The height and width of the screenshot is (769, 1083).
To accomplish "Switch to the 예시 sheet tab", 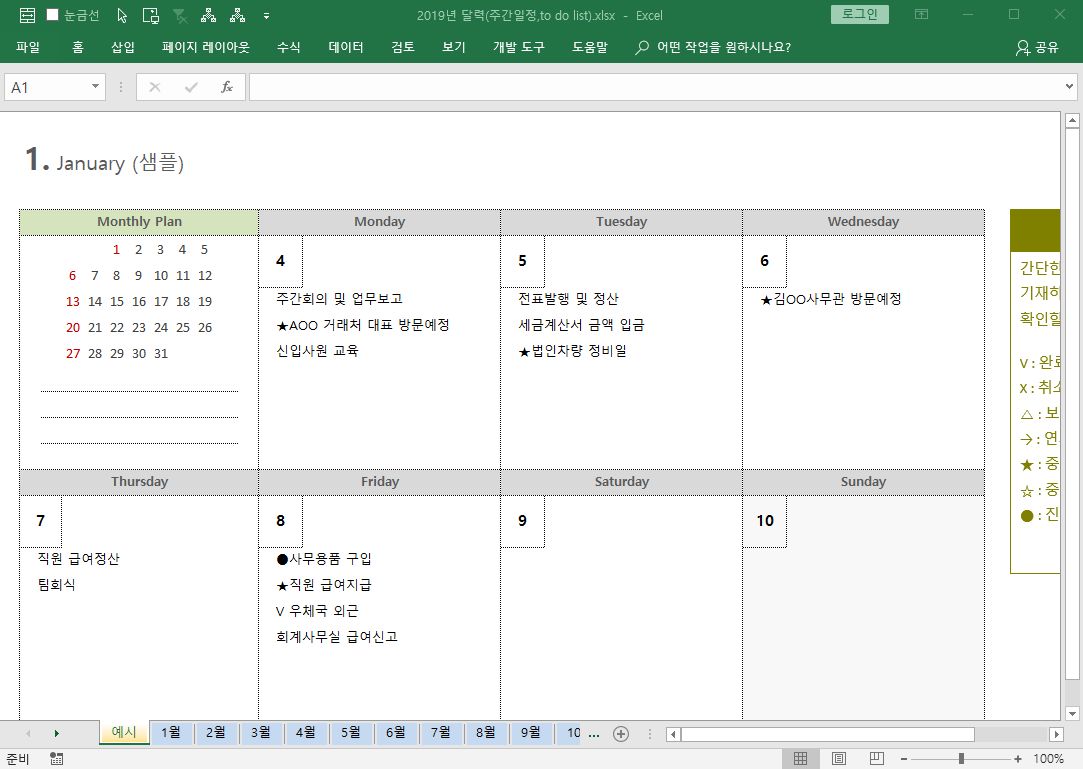I will [x=124, y=732].
